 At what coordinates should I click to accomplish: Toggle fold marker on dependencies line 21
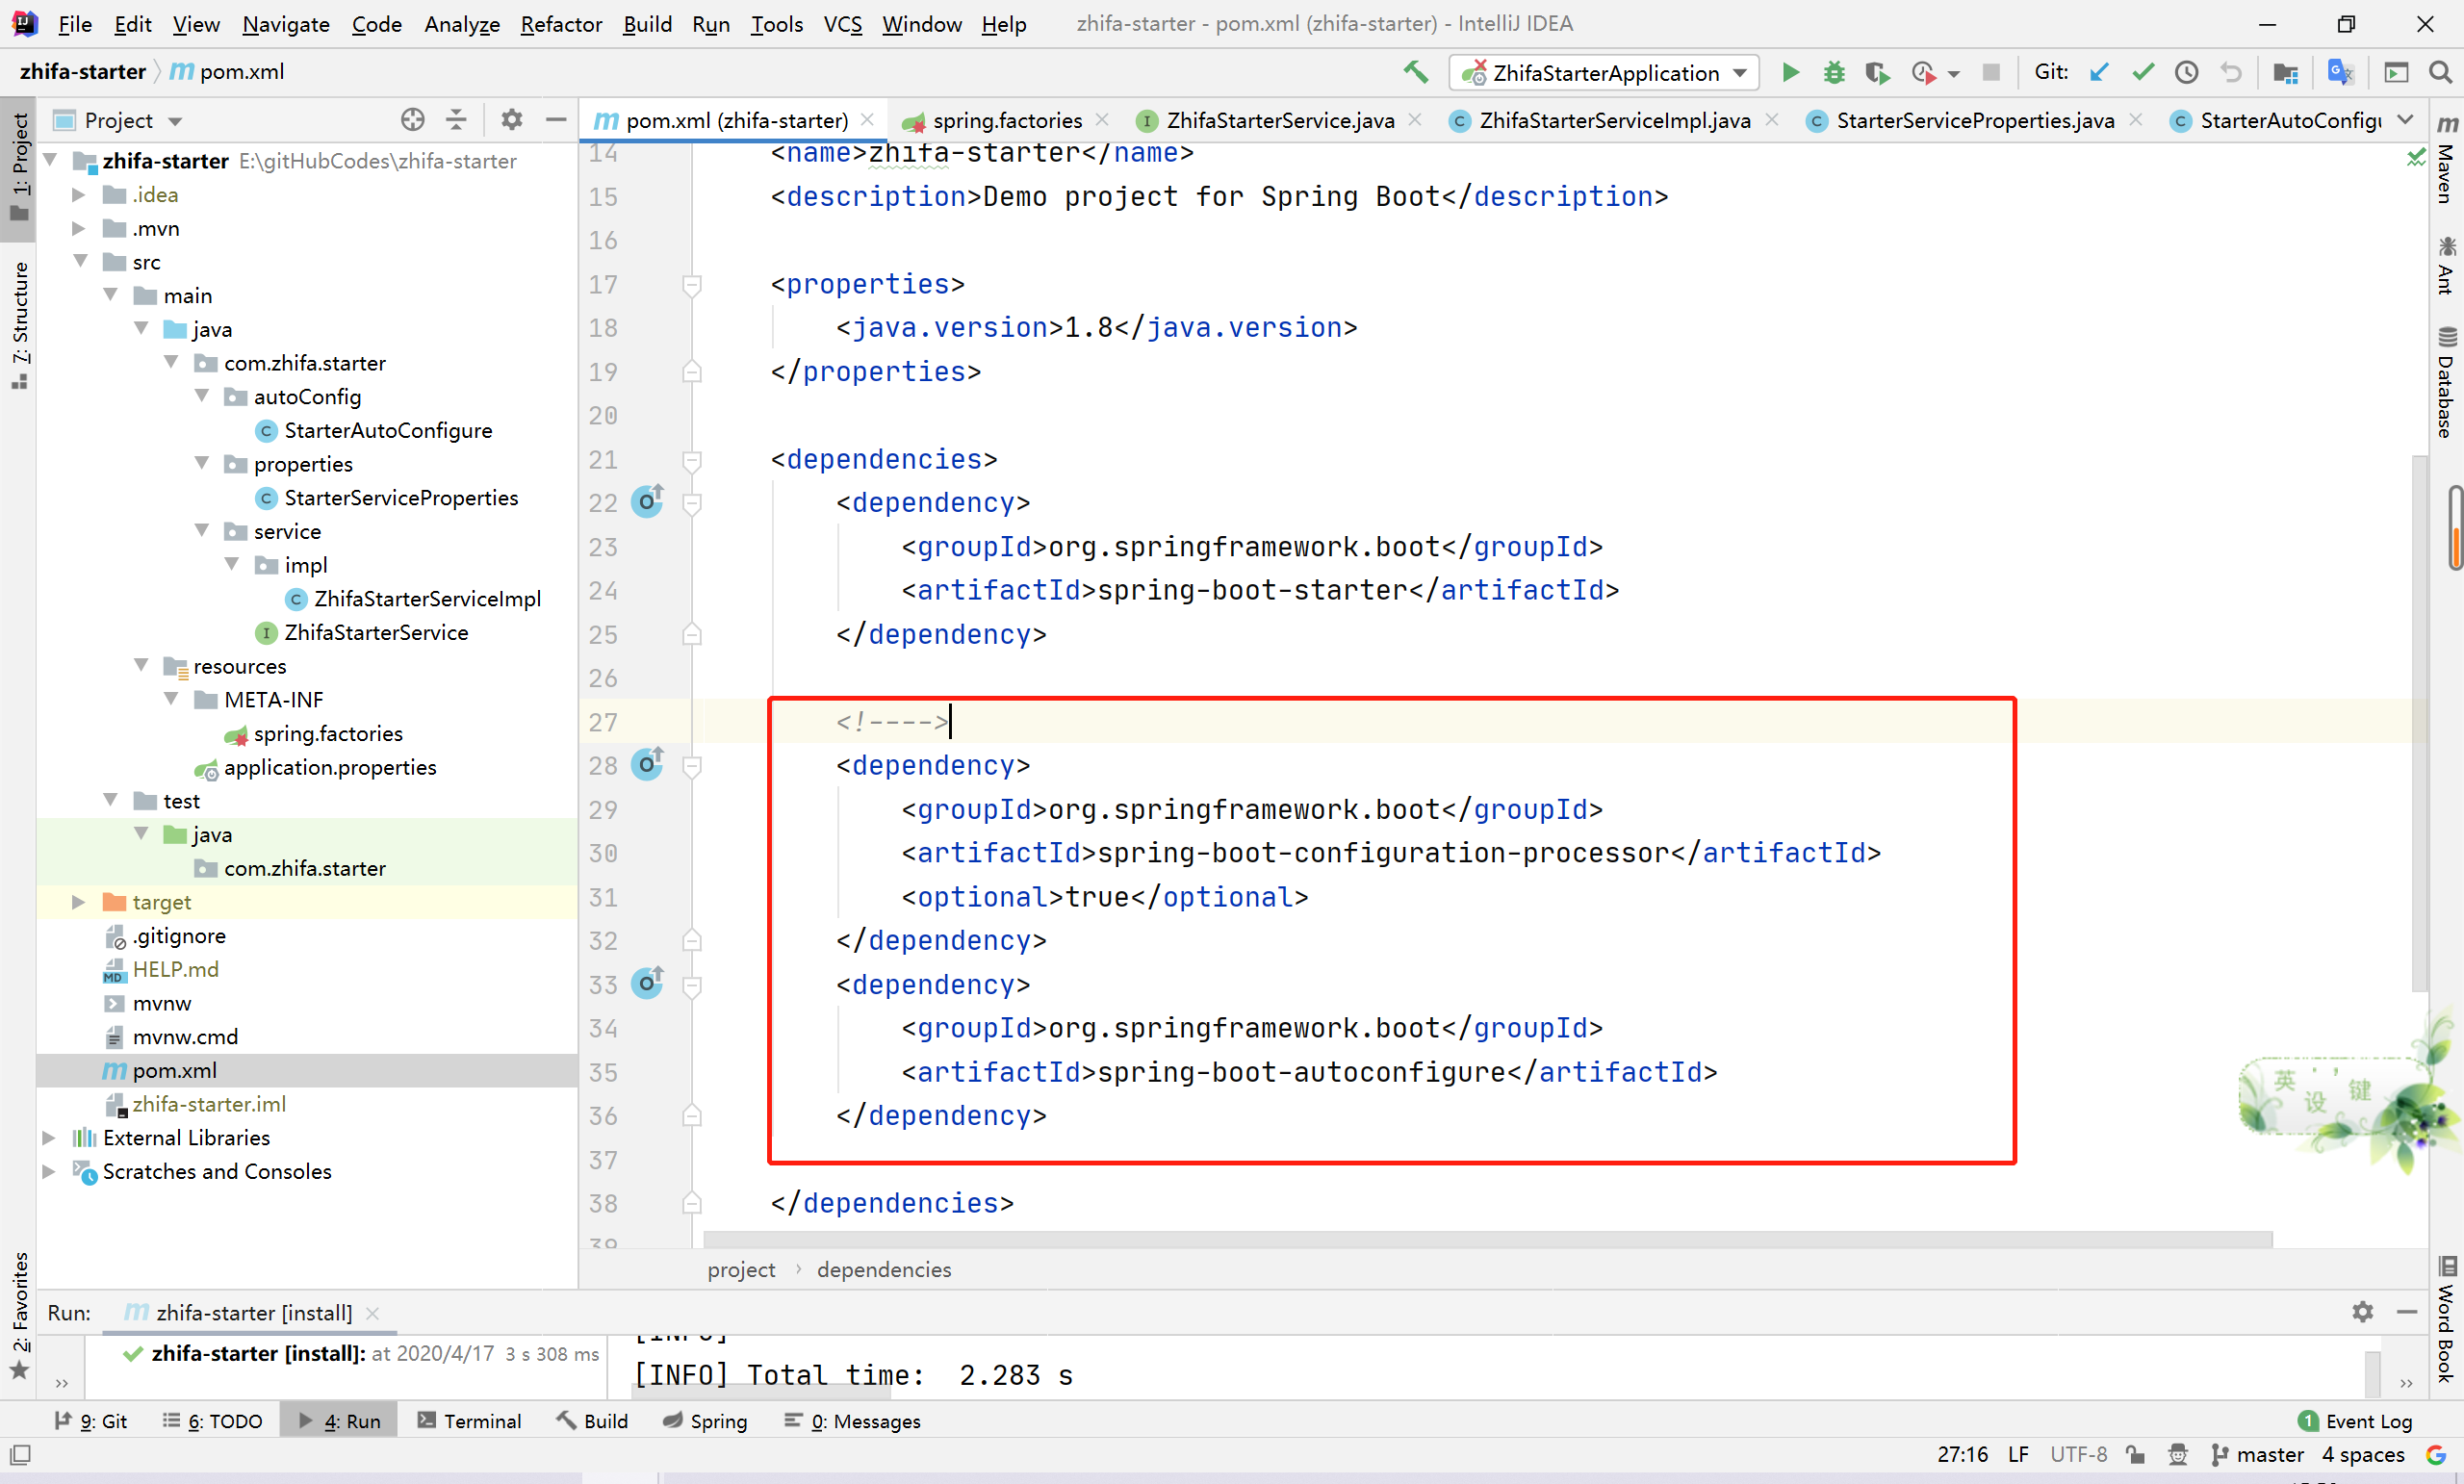pyautogui.click(x=691, y=460)
